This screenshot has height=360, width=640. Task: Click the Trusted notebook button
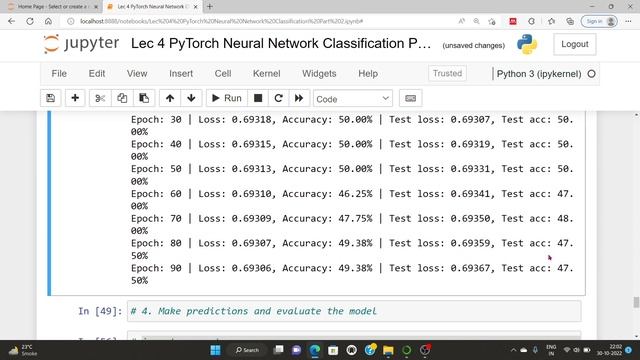tap(447, 73)
